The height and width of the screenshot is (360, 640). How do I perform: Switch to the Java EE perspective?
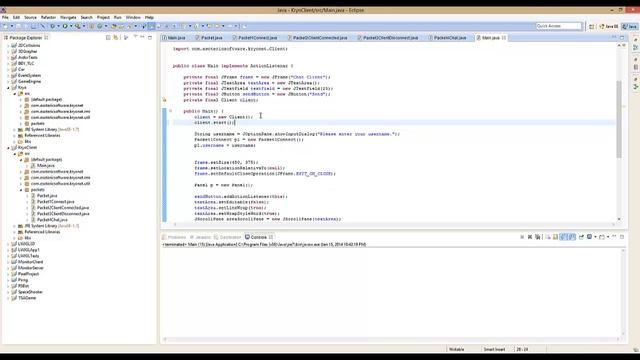pos(609,26)
